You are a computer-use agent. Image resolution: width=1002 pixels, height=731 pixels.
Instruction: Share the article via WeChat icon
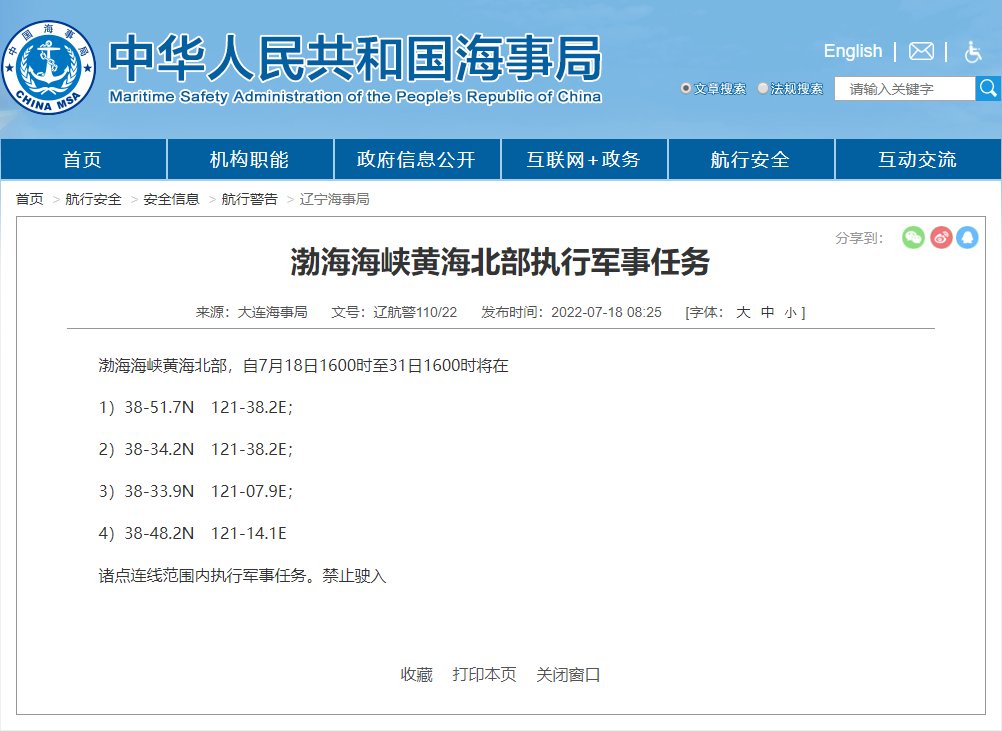913,237
